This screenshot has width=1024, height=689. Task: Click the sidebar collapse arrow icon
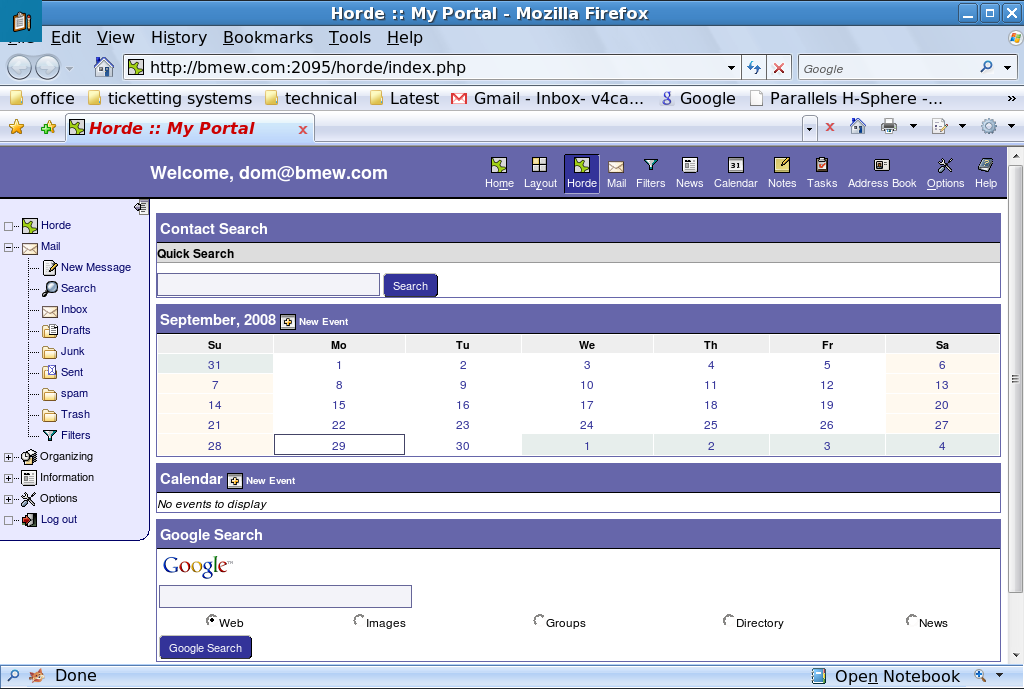tap(141, 207)
